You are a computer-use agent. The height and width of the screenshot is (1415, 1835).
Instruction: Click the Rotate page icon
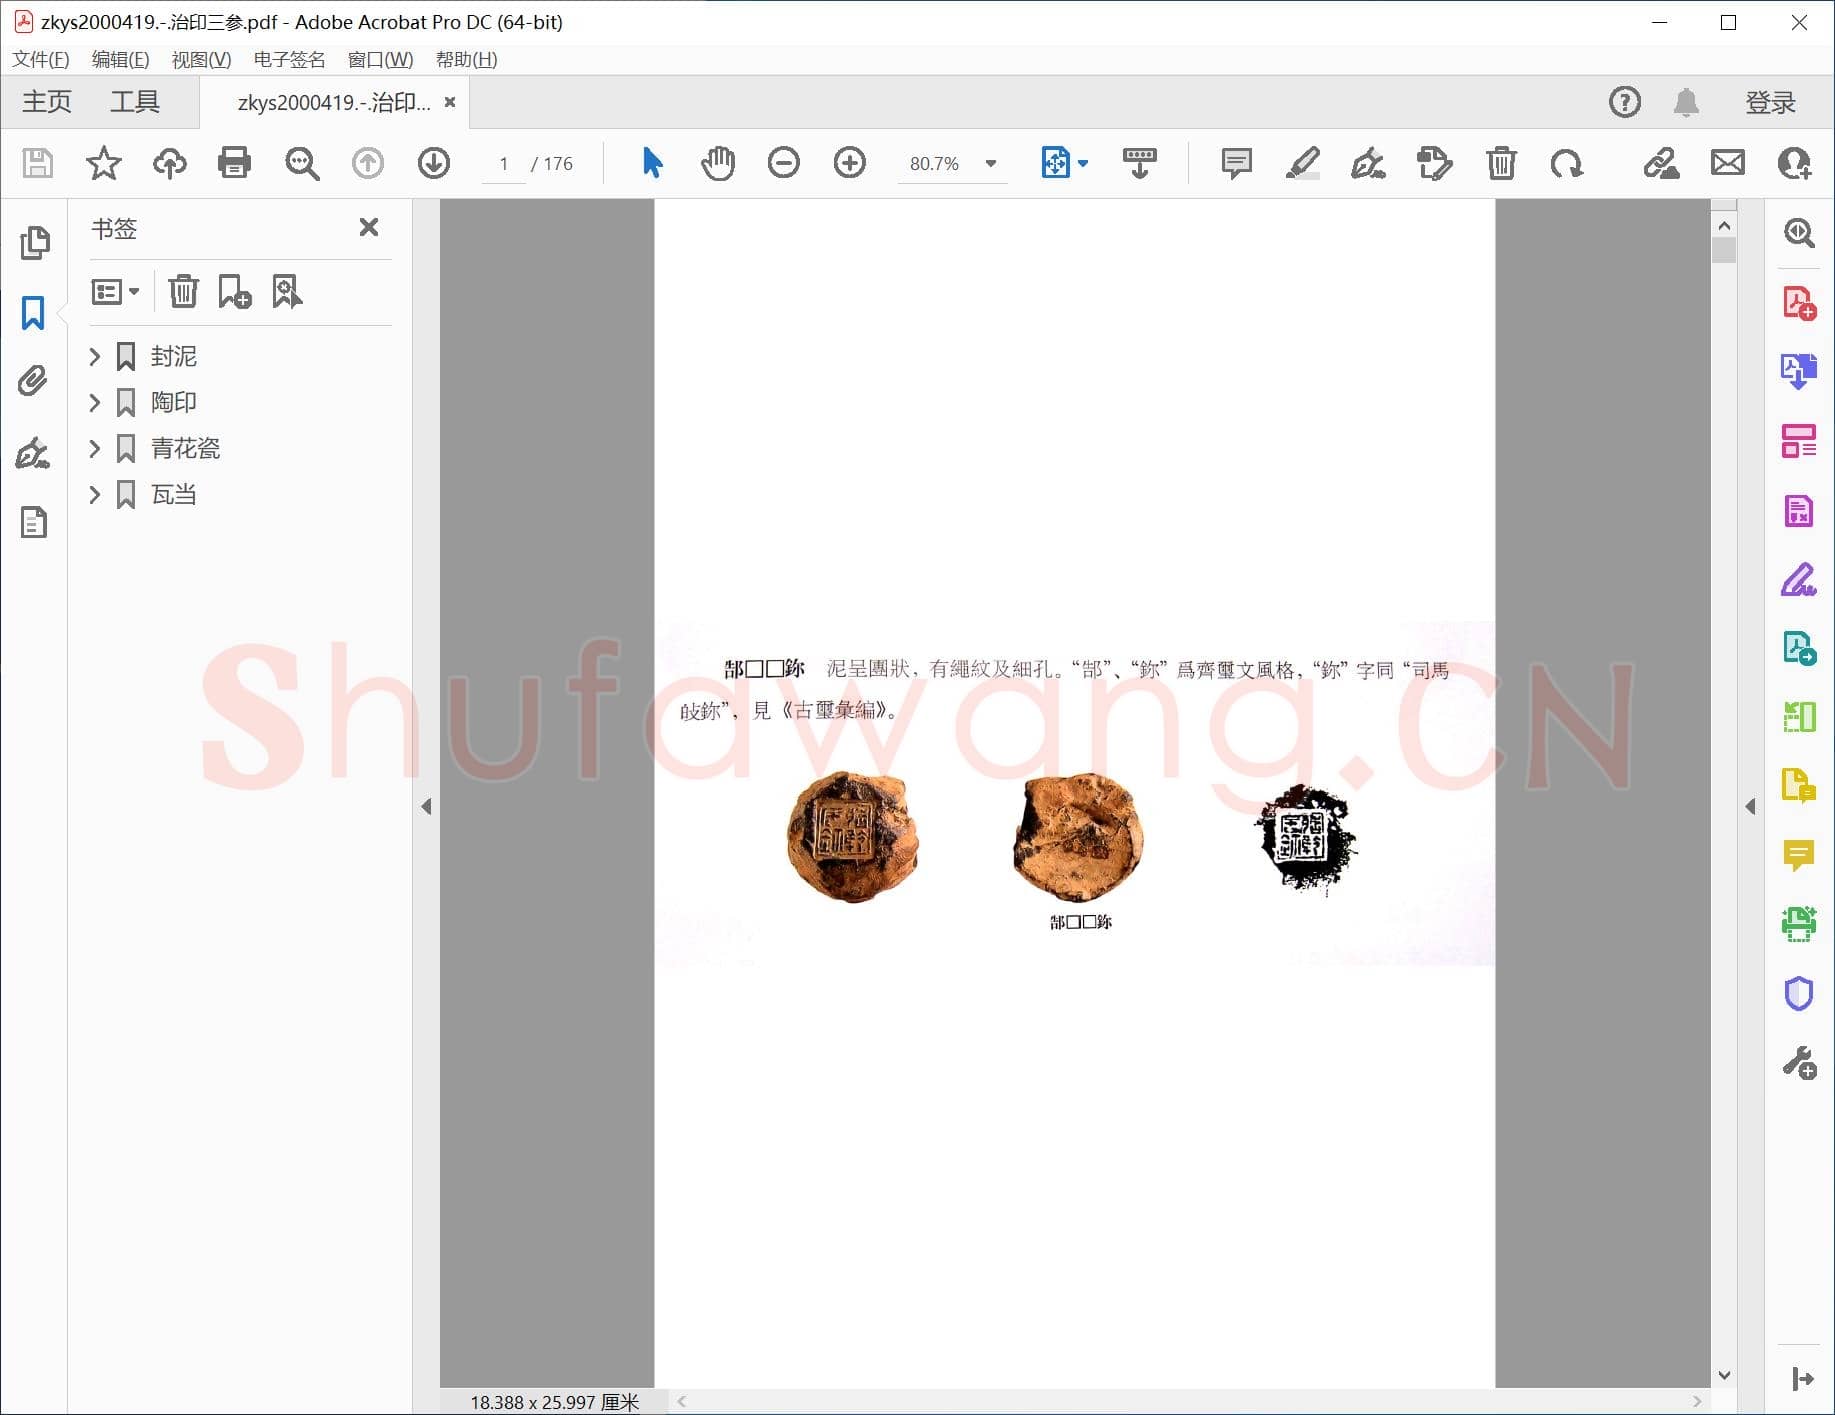[x=1566, y=163]
